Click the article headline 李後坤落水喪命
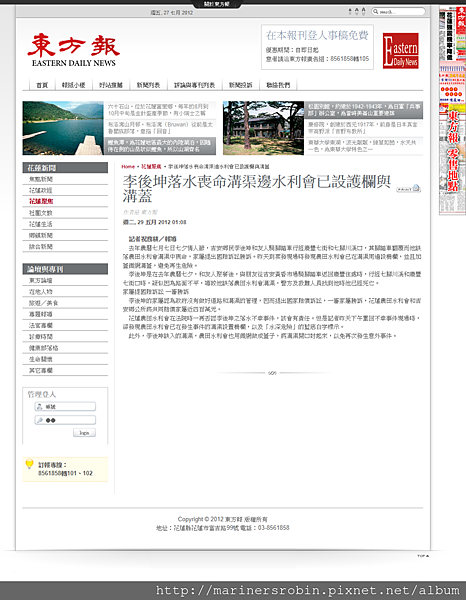 pos(257,189)
